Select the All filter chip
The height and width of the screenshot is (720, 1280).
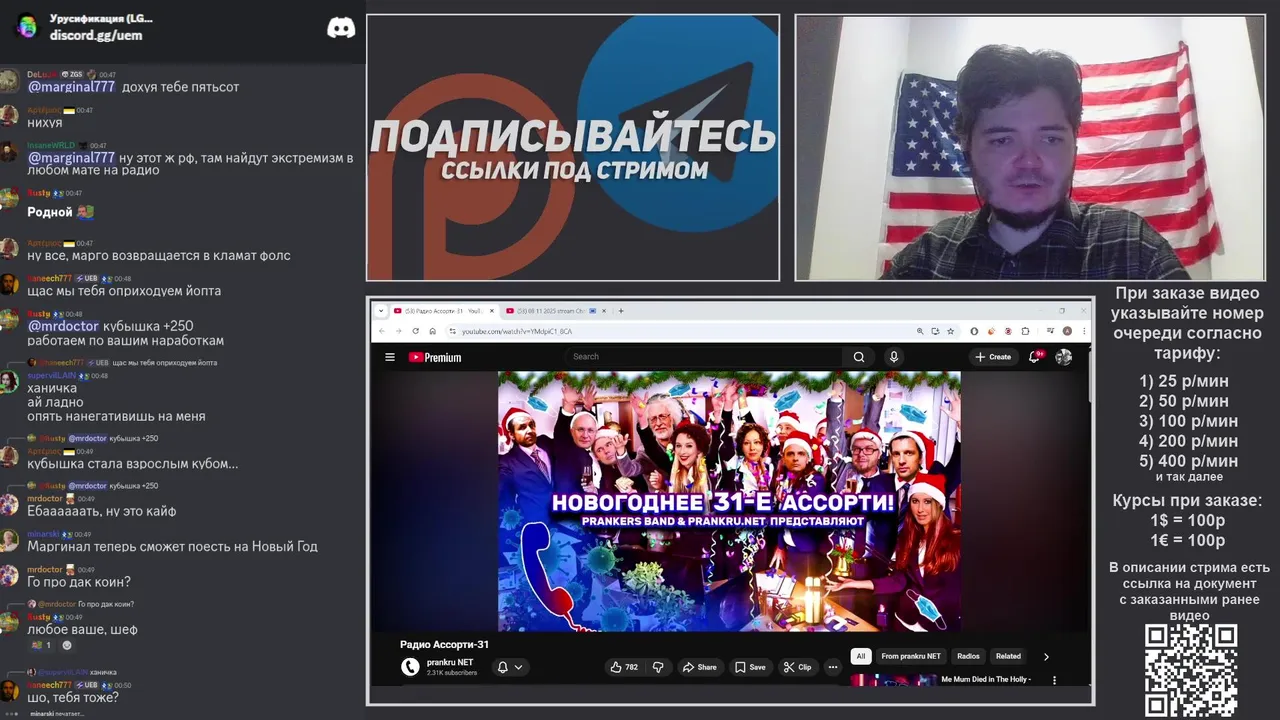tap(860, 657)
